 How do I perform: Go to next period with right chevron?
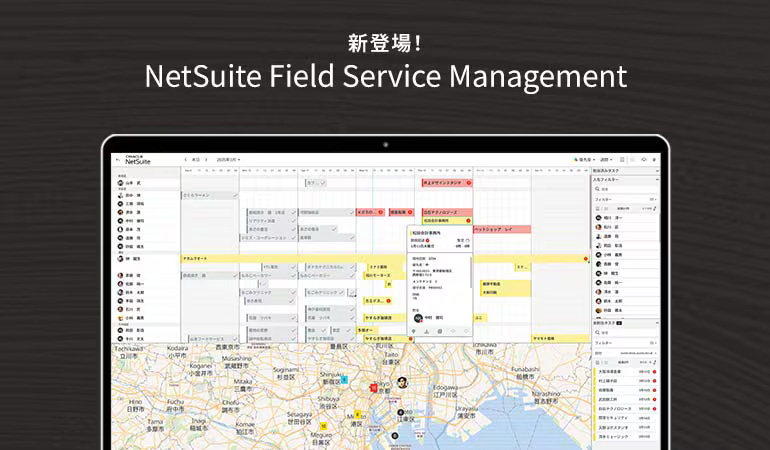coord(206,160)
